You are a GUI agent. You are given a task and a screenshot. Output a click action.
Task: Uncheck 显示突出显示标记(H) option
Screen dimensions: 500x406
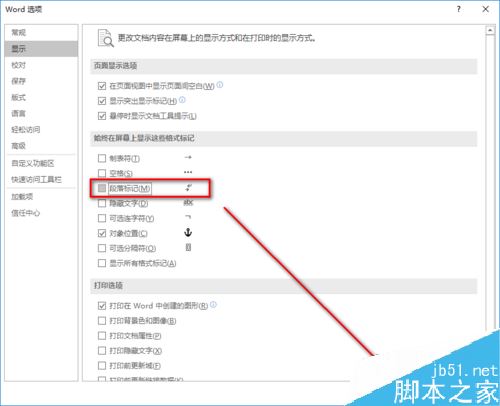pyautogui.click(x=102, y=101)
